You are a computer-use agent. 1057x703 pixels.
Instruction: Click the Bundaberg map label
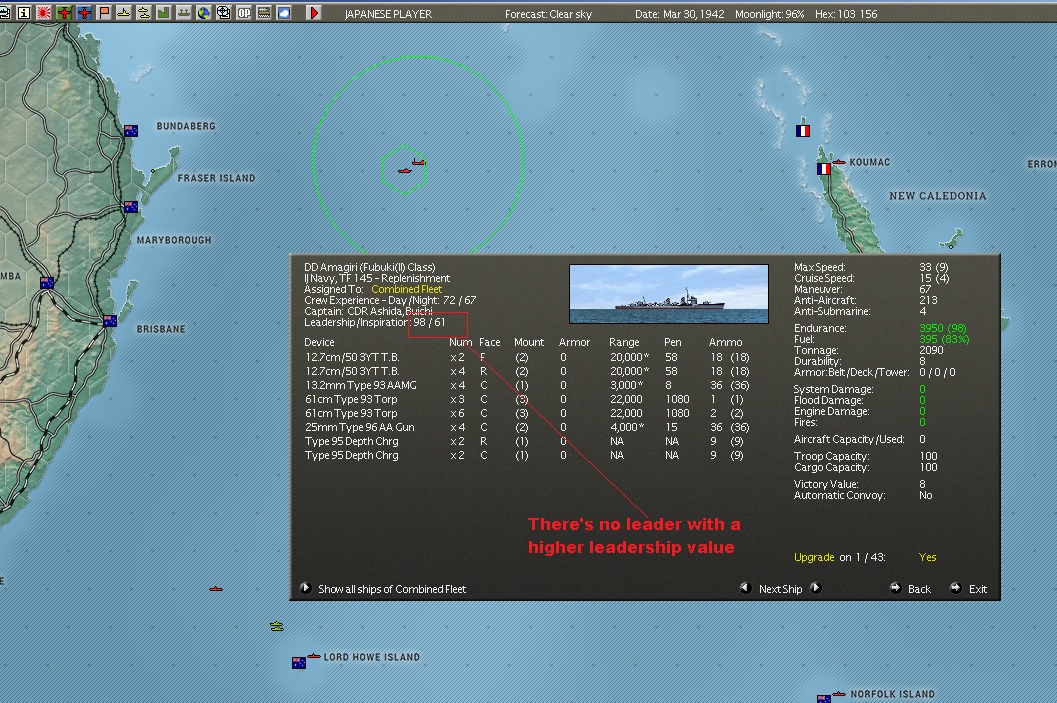click(x=186, y=126)
